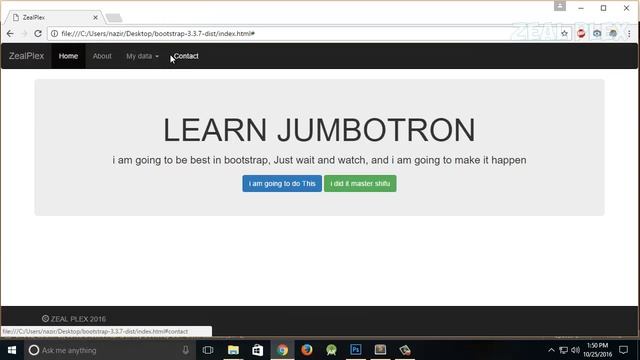Open the Action Center notifications icon
Image resolution: width=640 pixels, height=360 pixels.
coord(623,350)
